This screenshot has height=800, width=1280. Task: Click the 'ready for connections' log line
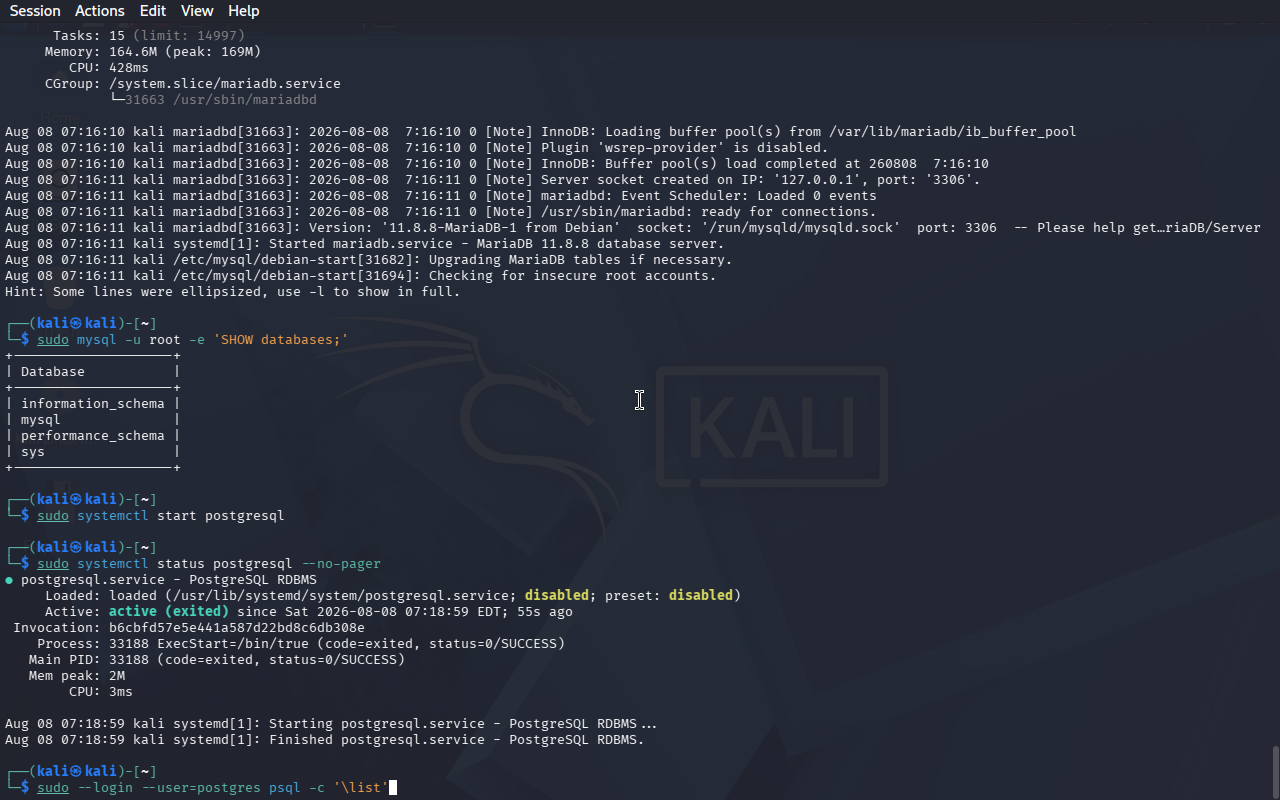[441, 212]
